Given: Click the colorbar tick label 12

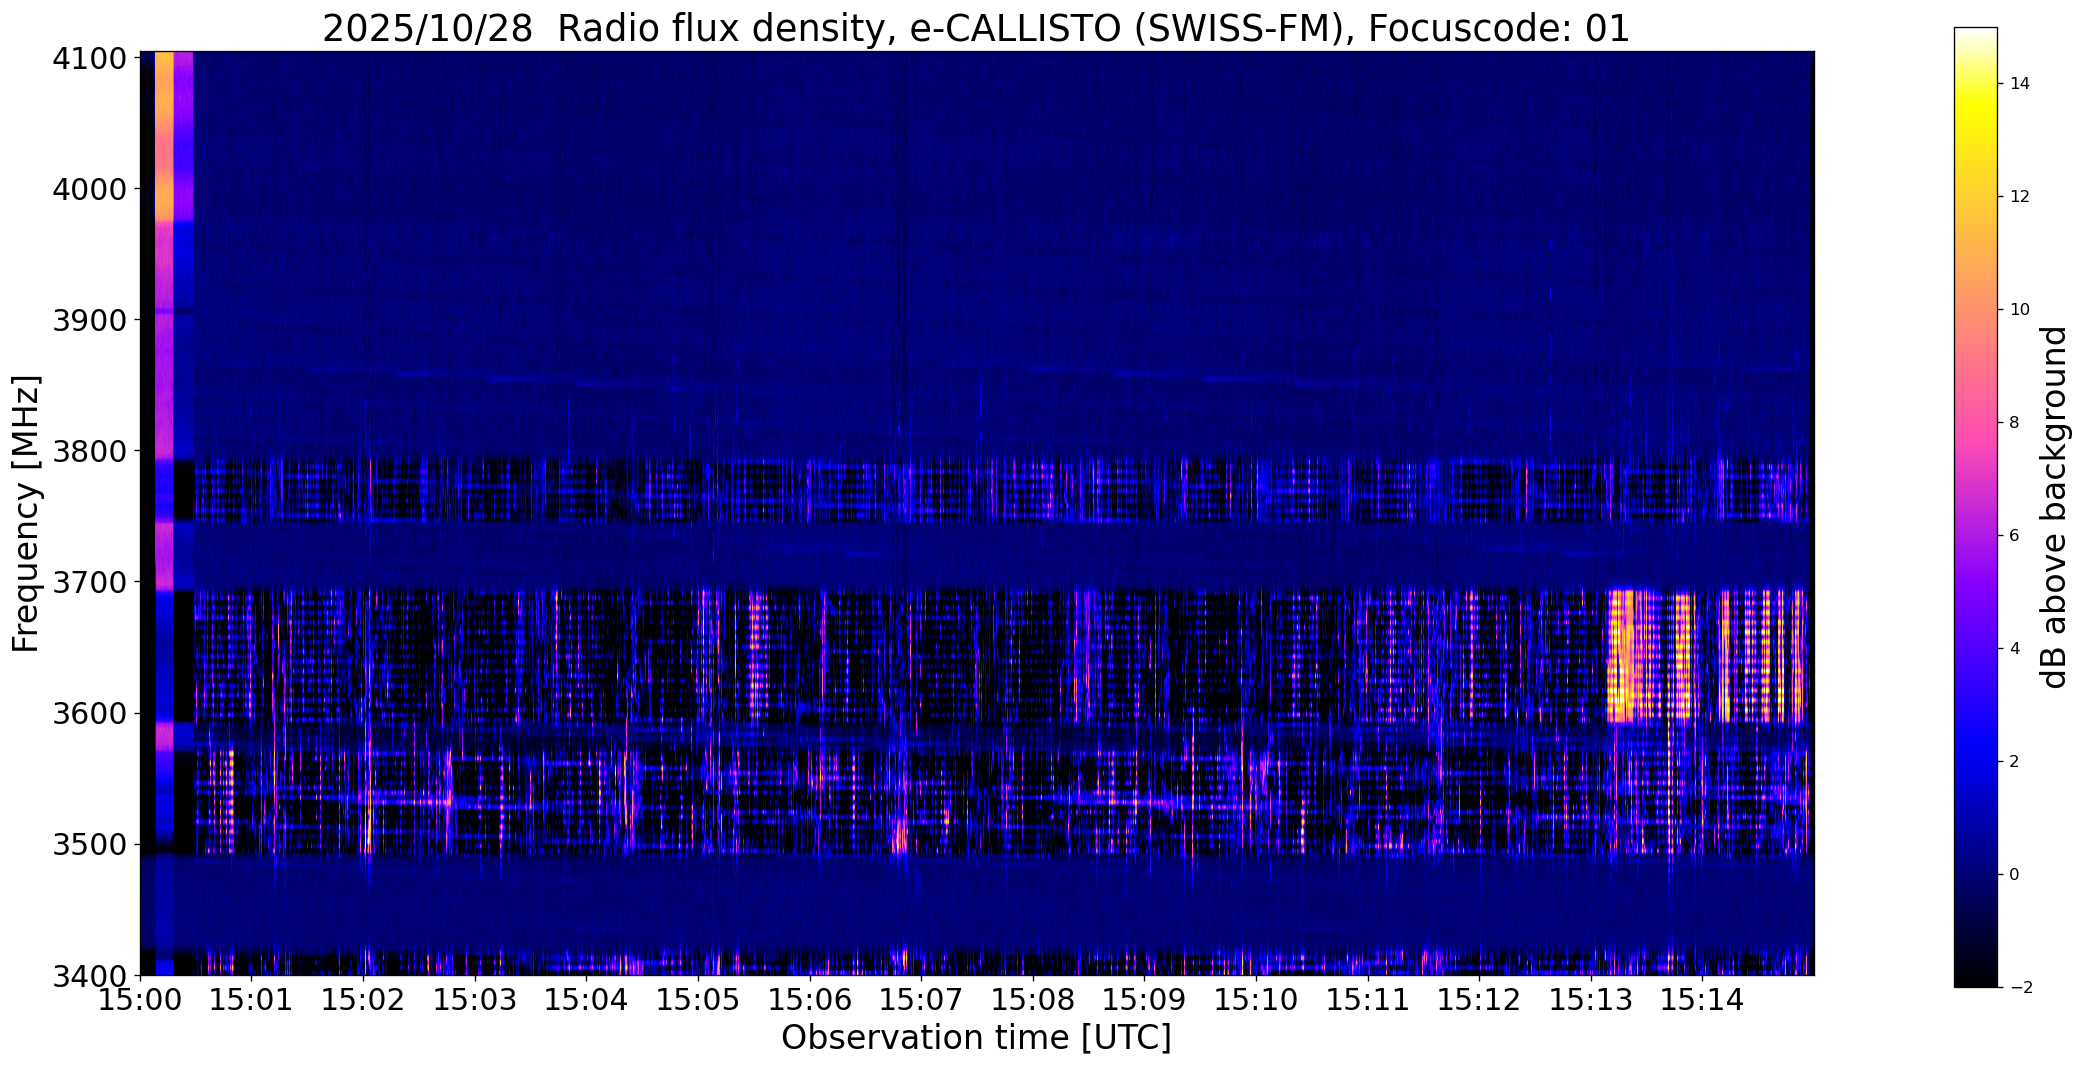Looking at the screenshot, I should [x=2020, y=197].
